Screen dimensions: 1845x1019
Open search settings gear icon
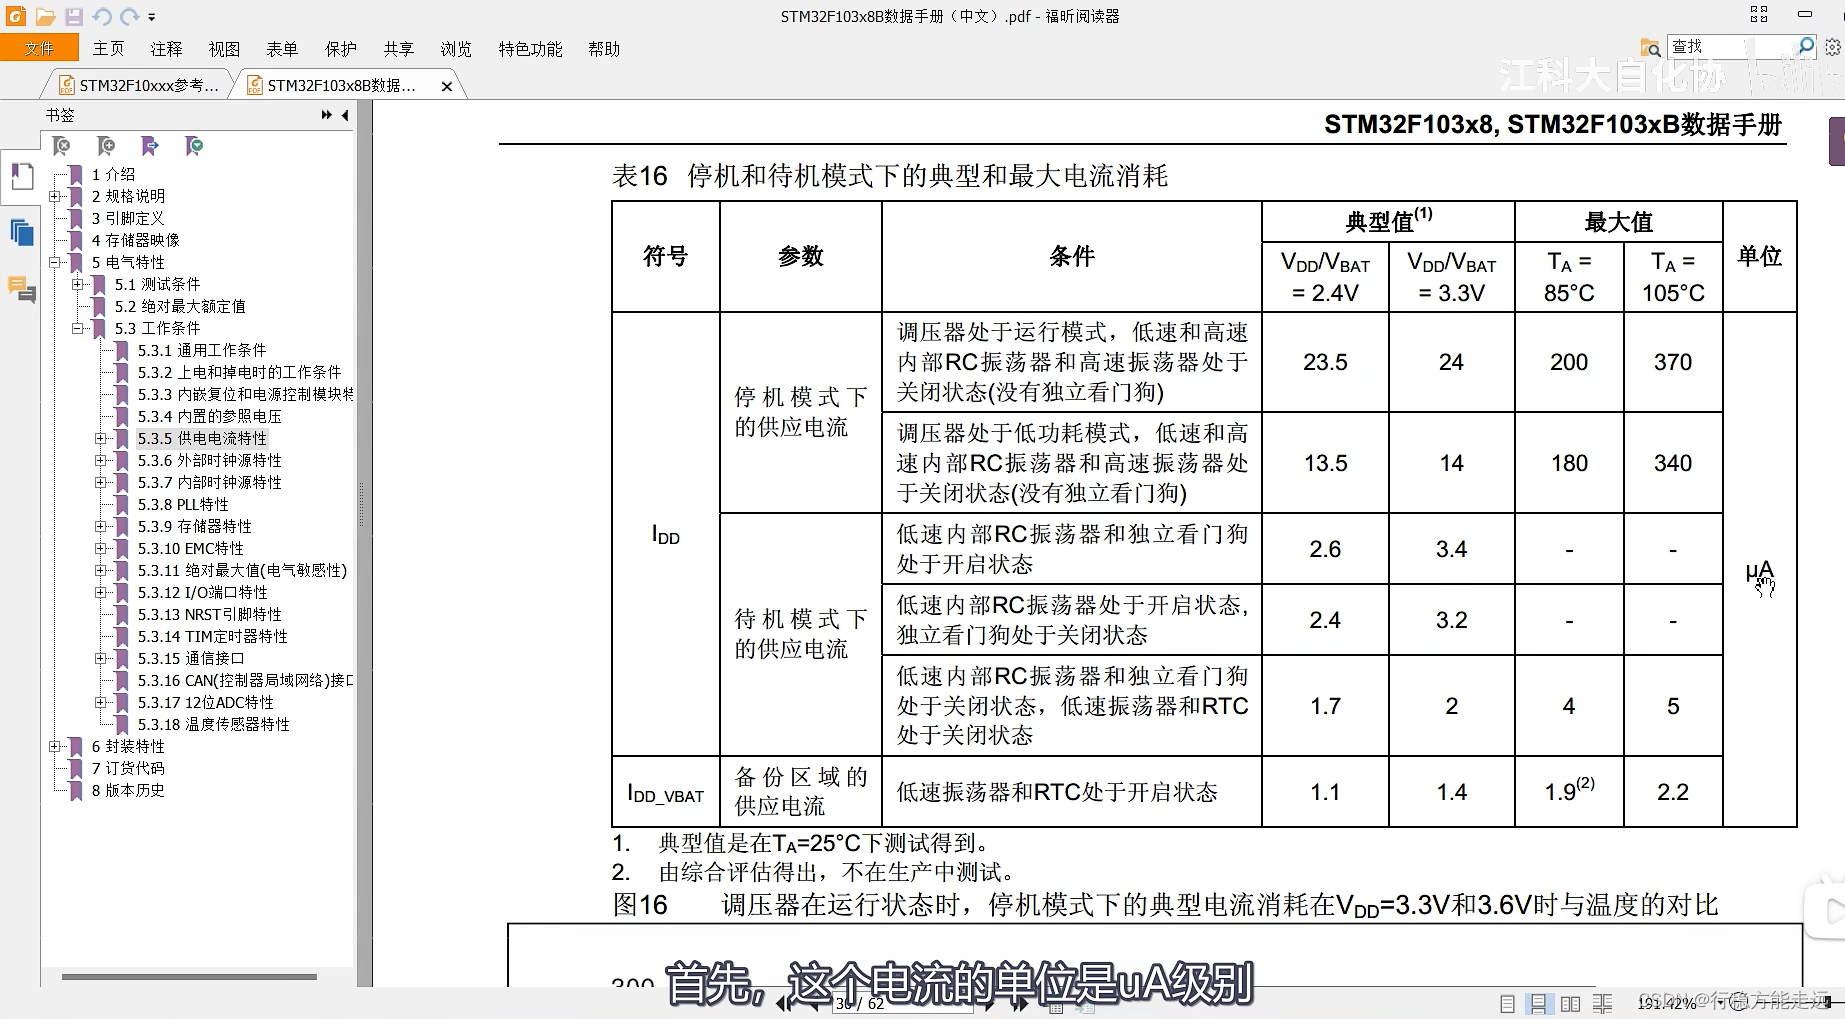tap(1832, 46)
